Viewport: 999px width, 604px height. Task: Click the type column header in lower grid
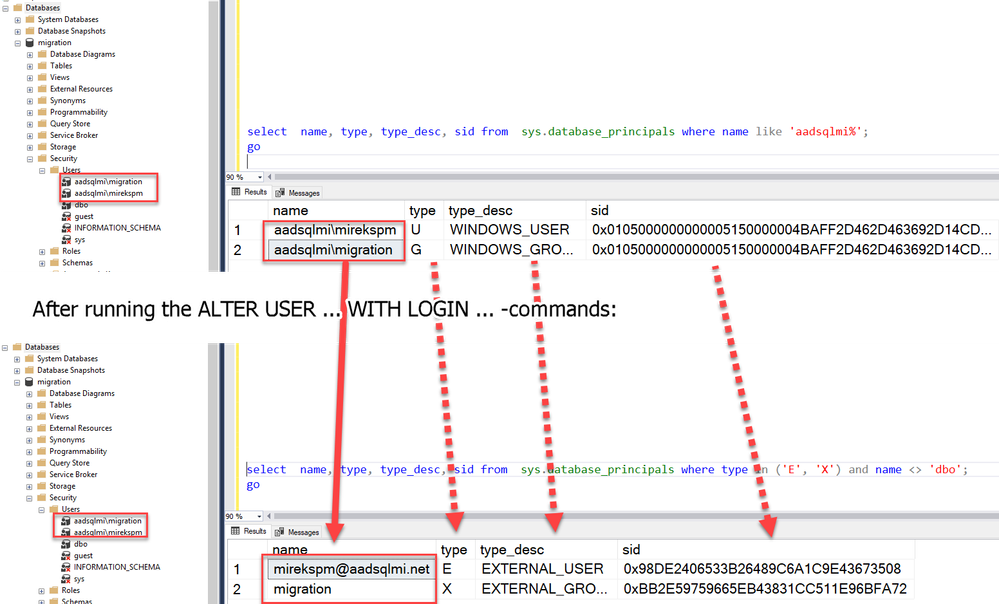pos(456,549)
